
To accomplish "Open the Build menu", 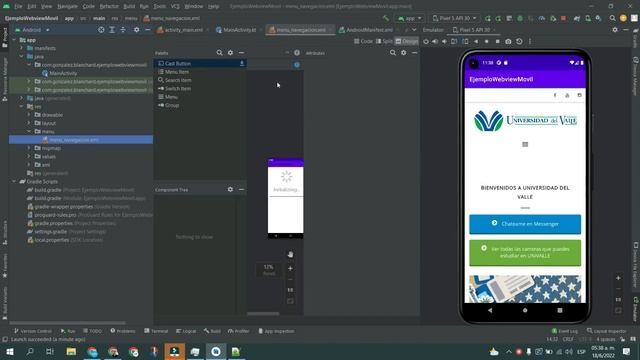I will [129, 7].
